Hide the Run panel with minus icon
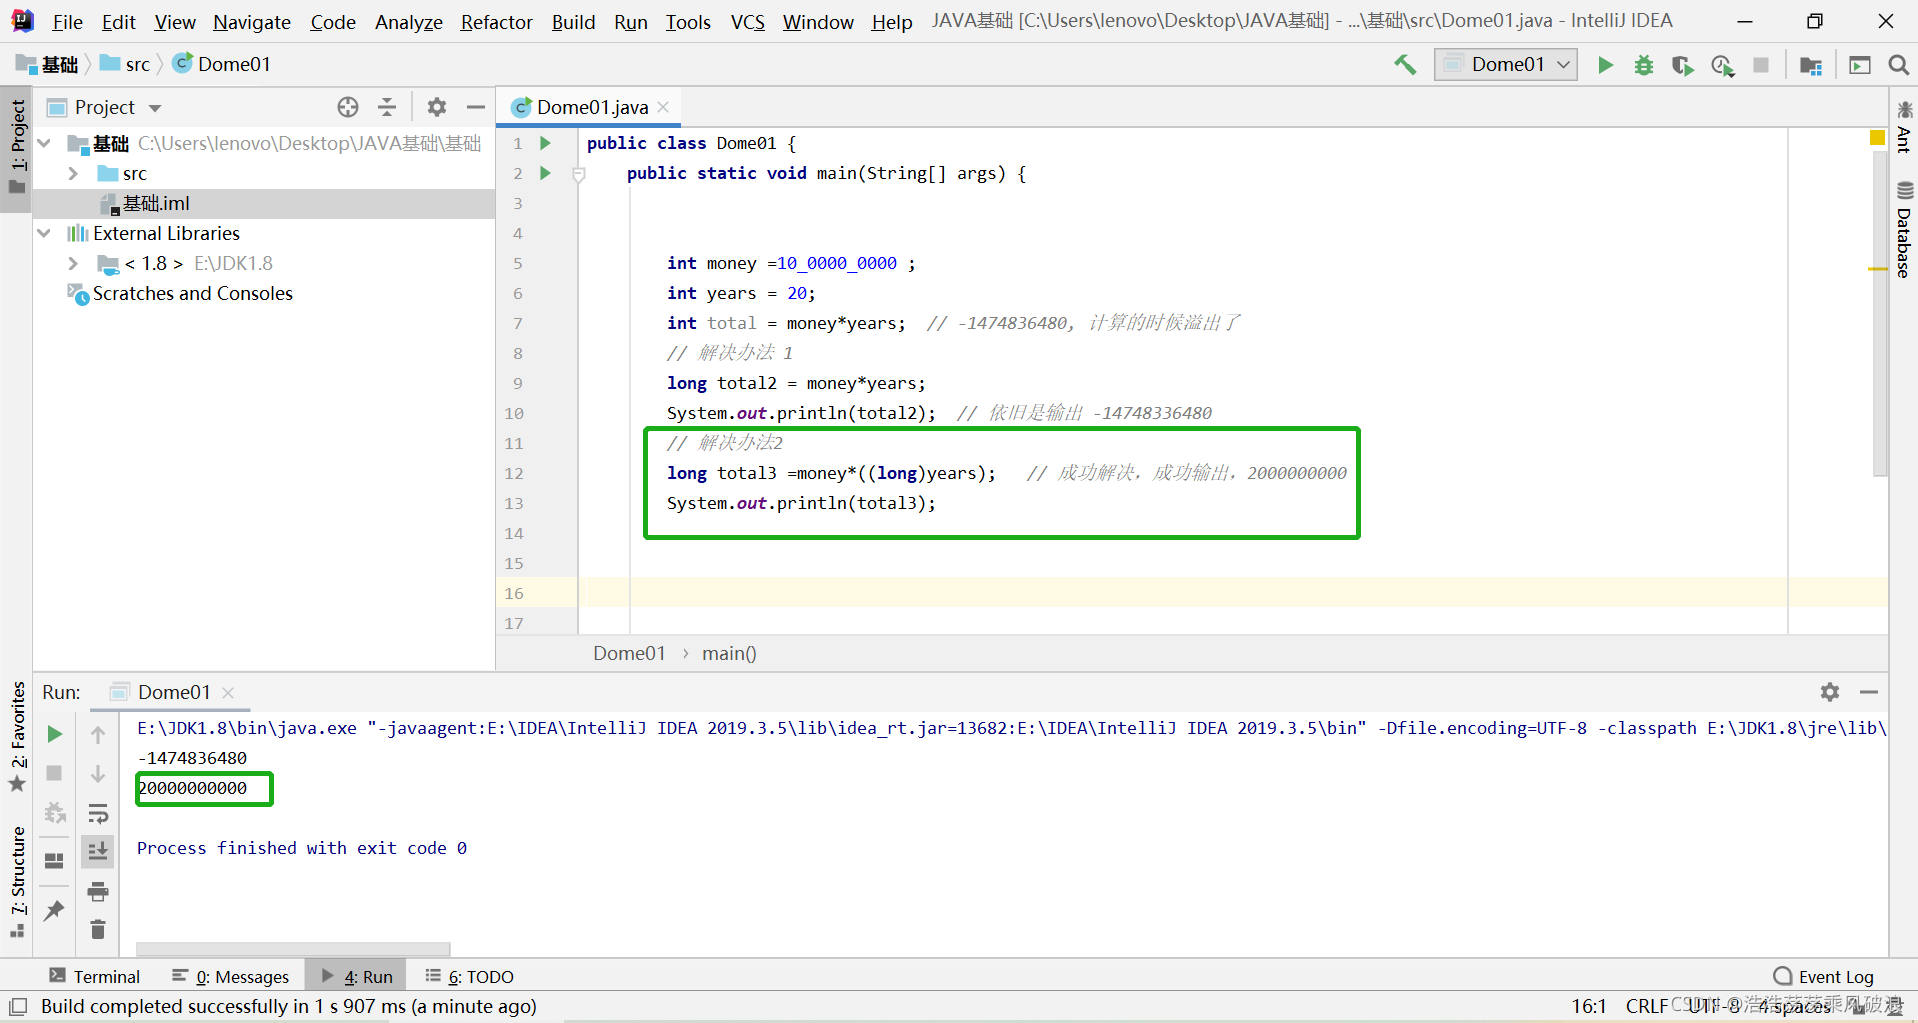The image size is (1918, 1023). coord(1869,692)
